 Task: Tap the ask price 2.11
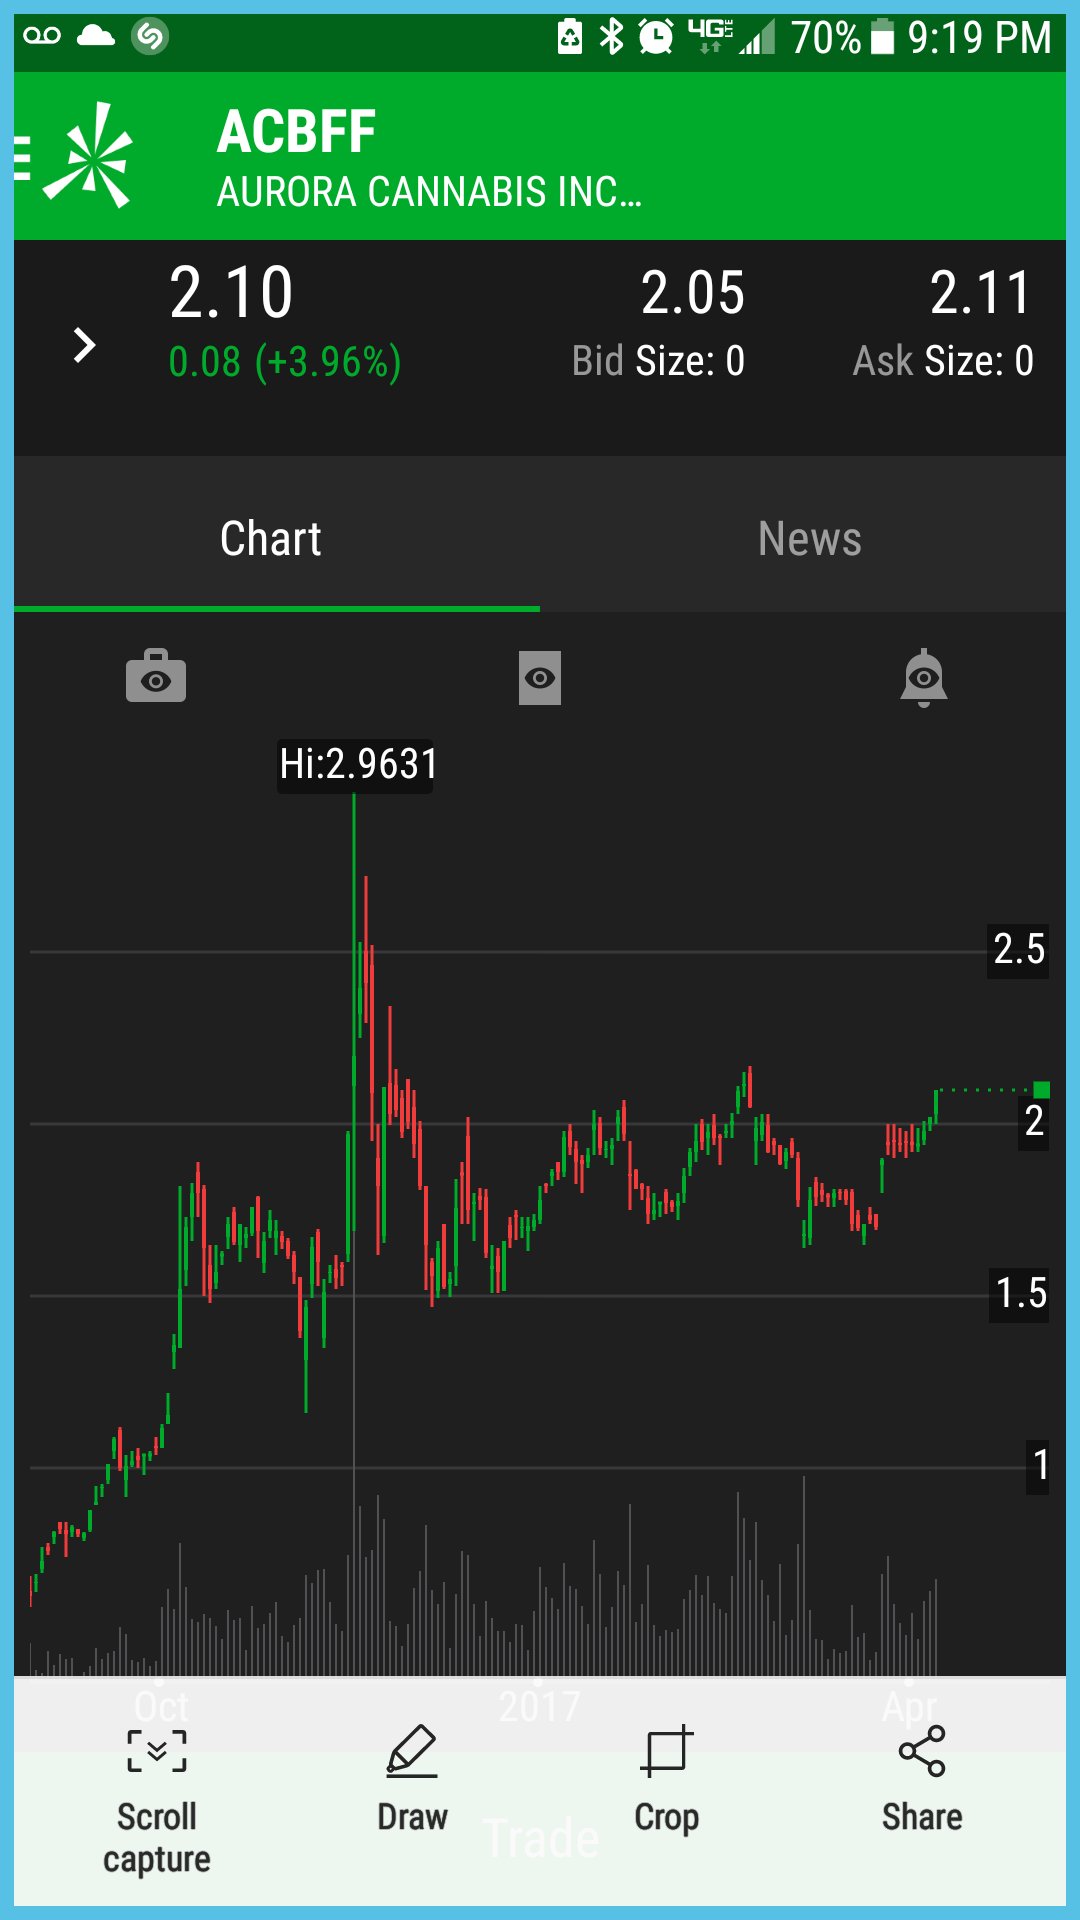[981, 294]
